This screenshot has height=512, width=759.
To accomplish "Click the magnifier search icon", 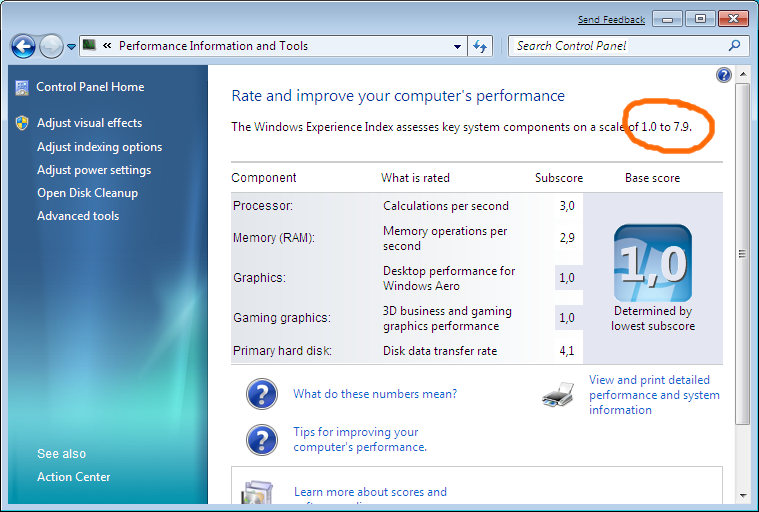I will pyautogui.click(x=734, y=45).
